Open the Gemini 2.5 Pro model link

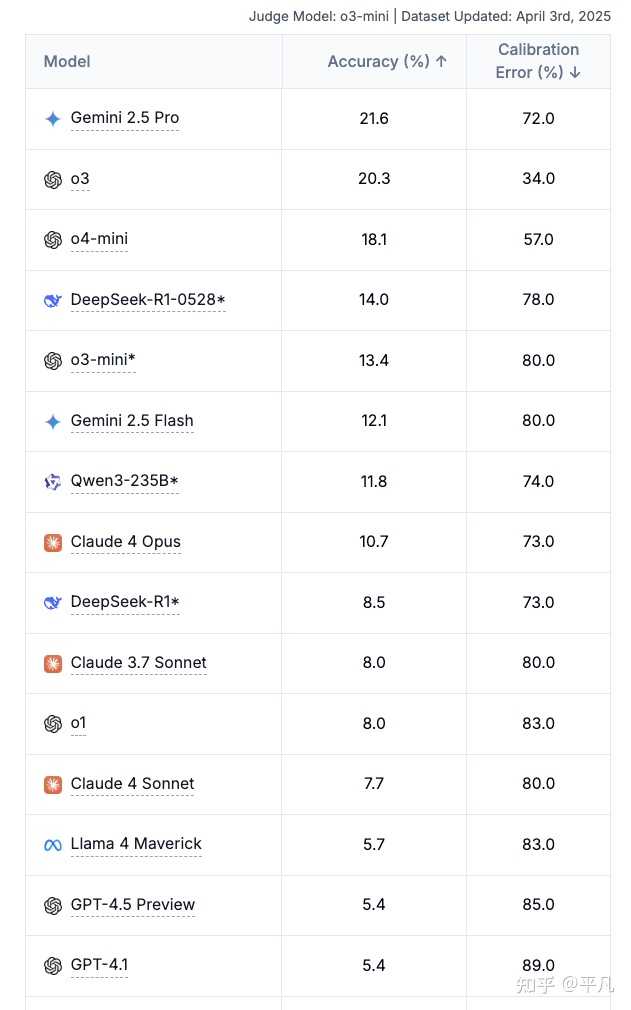pos(125,118)
